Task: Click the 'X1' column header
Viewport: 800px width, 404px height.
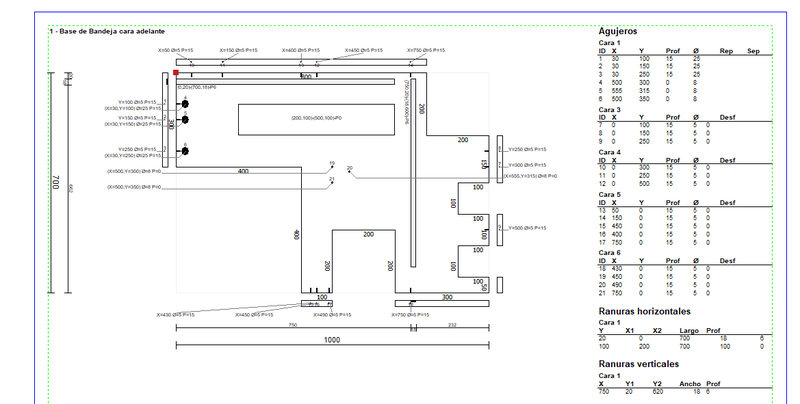Action: [630, 331]
